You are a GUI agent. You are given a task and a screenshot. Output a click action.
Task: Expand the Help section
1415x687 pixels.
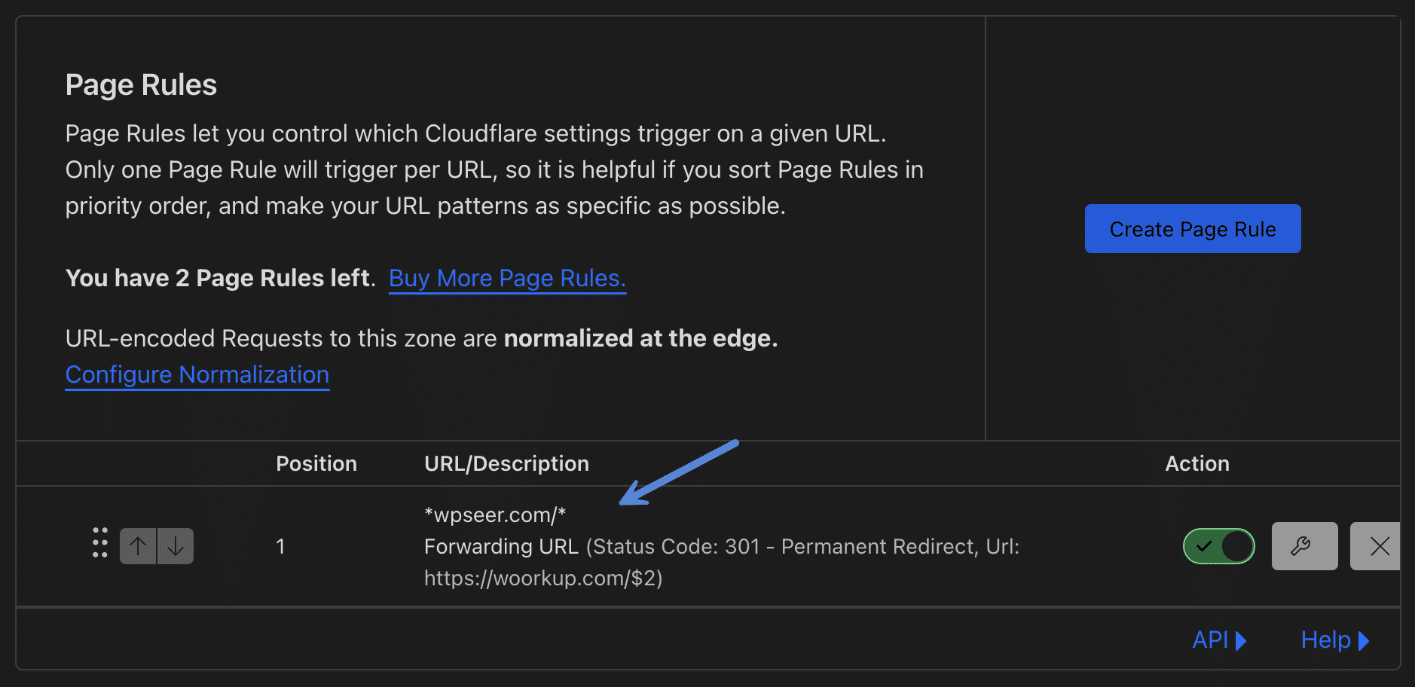click(x=1335, y=640)
